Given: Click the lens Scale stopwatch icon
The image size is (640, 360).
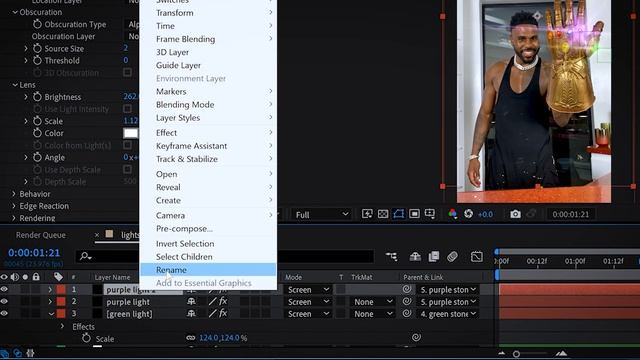Looking at the screenshot, I should click(37, 121).
